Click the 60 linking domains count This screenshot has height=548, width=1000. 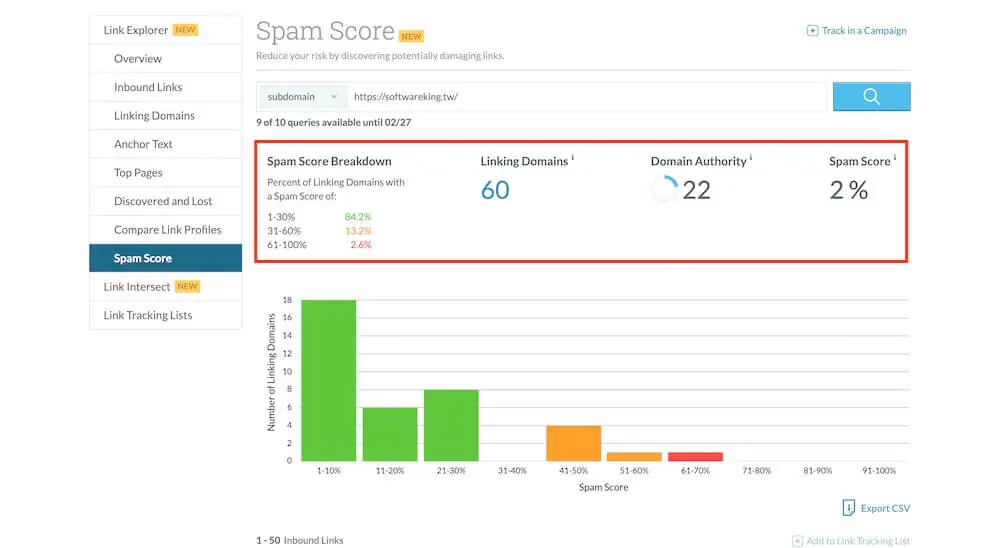tap(495, 190)
